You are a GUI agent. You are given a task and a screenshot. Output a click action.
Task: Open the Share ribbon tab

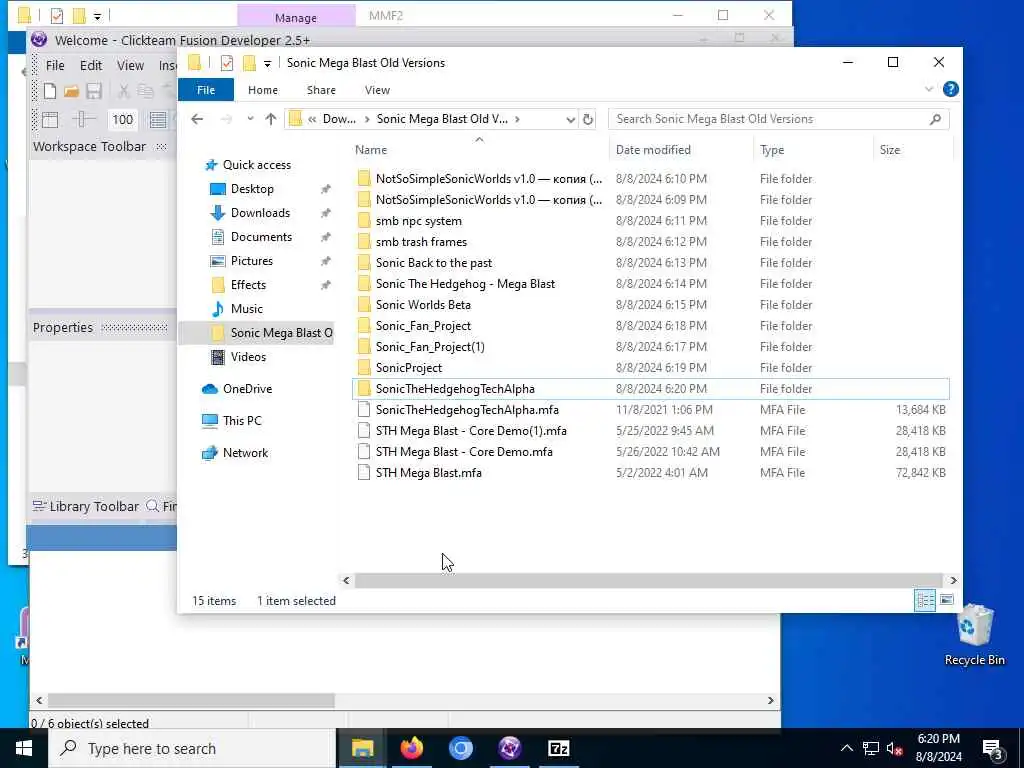tap(321, 90)
